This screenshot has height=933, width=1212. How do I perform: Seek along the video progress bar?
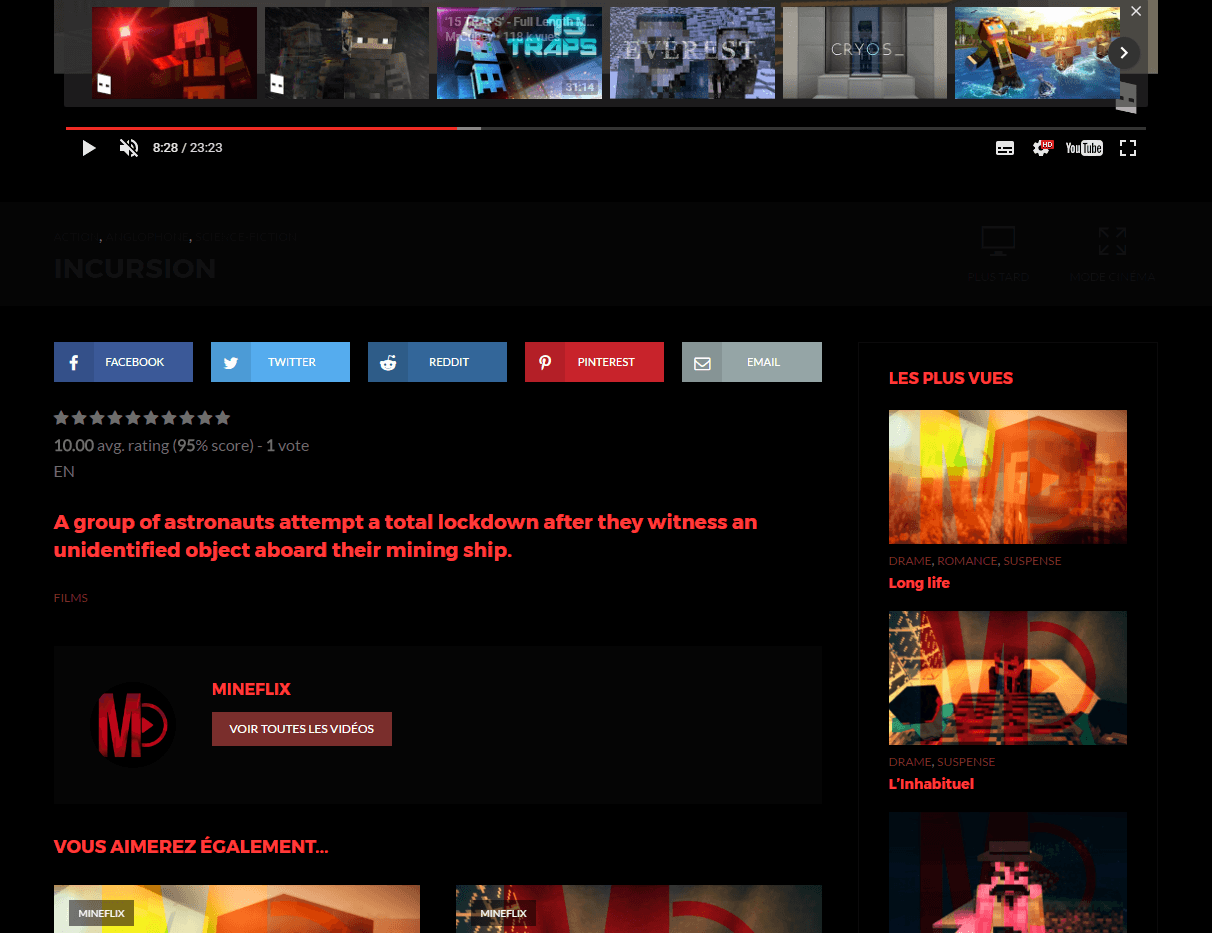pos(606,128)
